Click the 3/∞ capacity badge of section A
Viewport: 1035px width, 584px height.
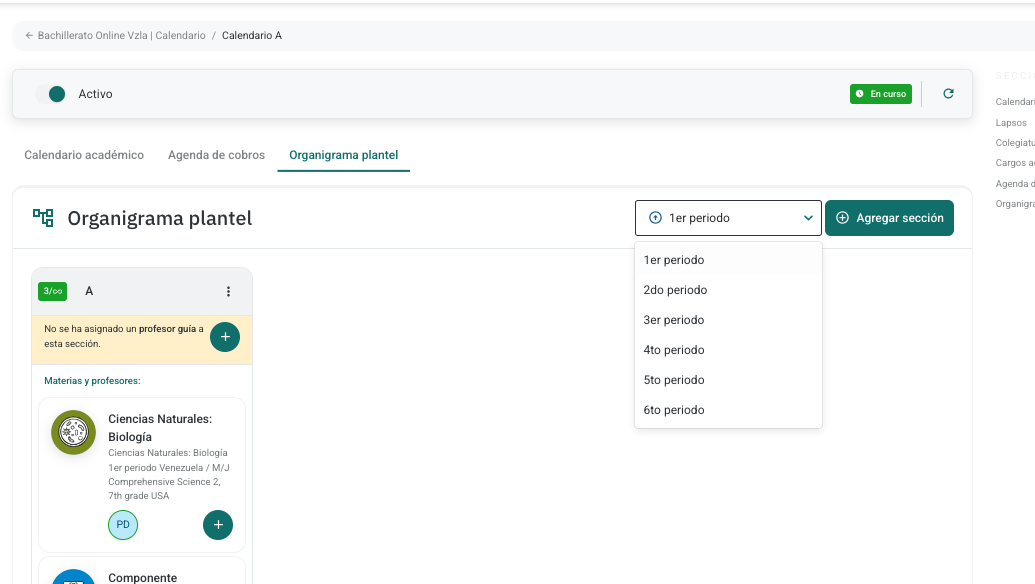[x=52, y=291]
